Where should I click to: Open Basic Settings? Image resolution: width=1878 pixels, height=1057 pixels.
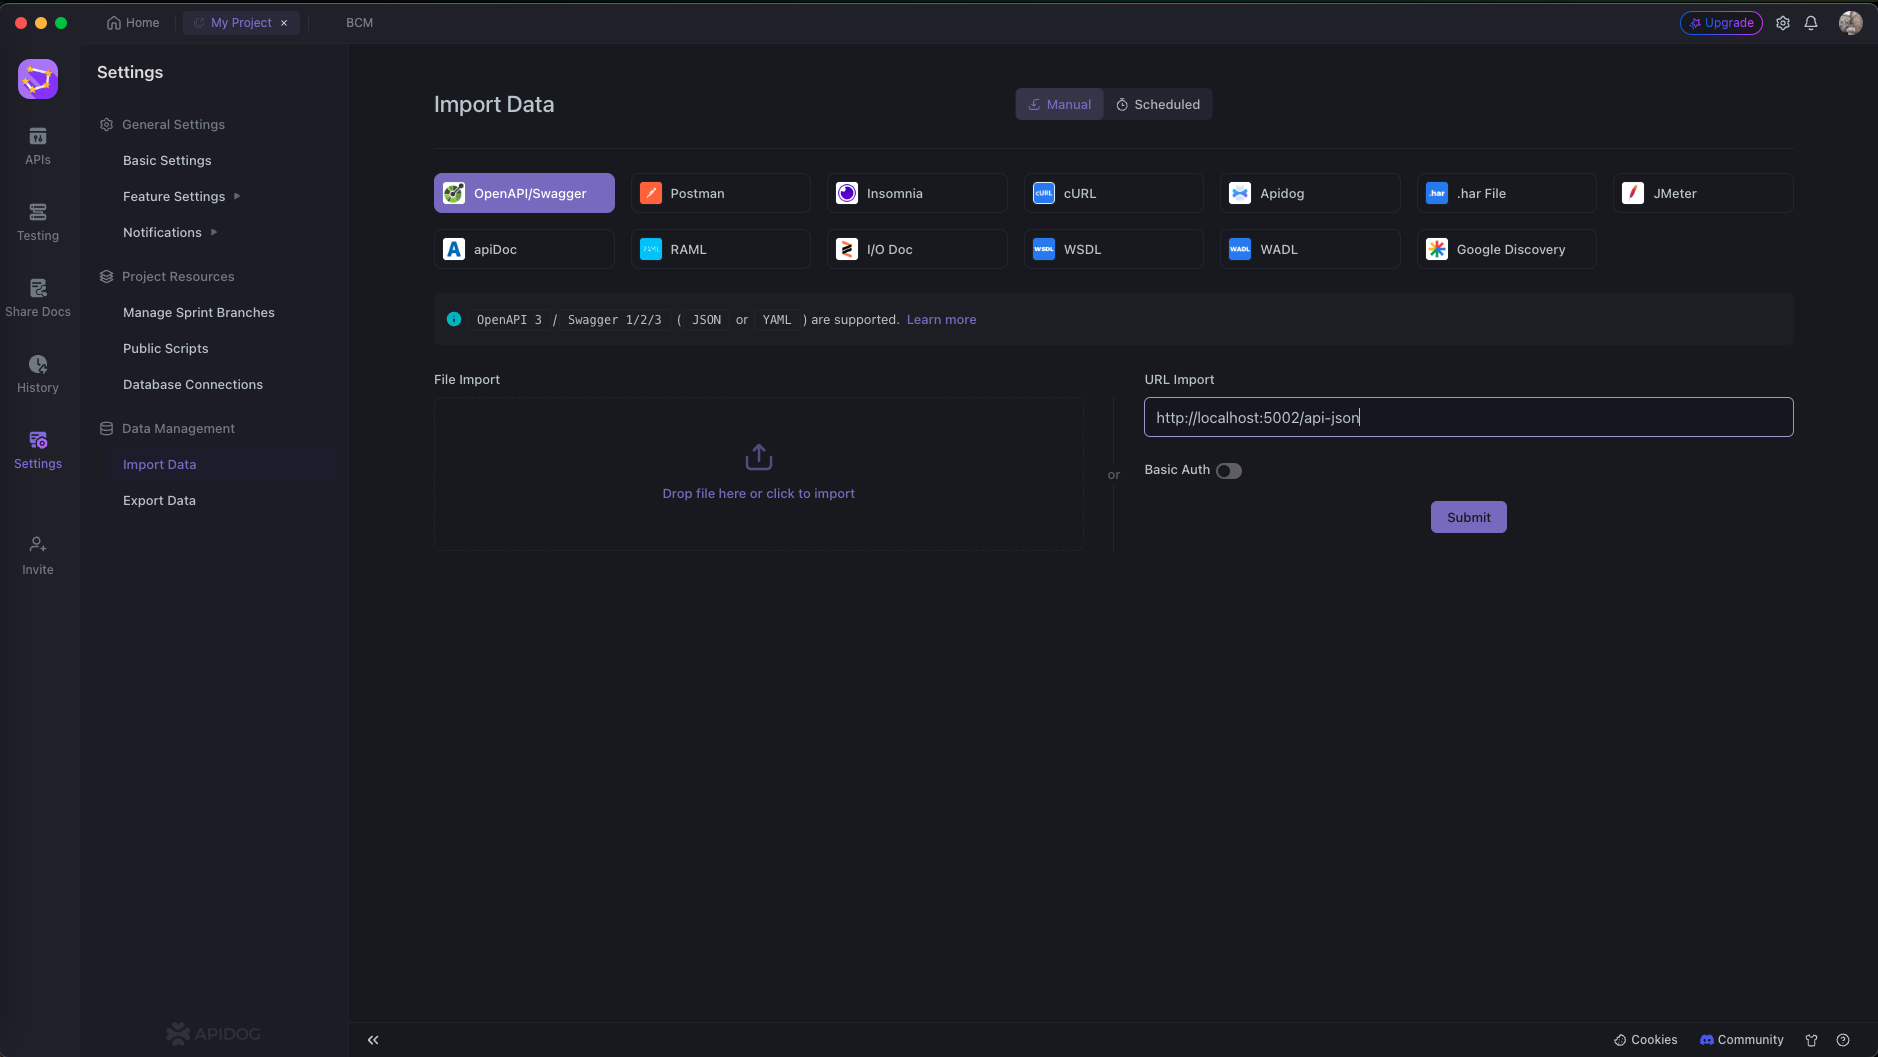[167, 160]
